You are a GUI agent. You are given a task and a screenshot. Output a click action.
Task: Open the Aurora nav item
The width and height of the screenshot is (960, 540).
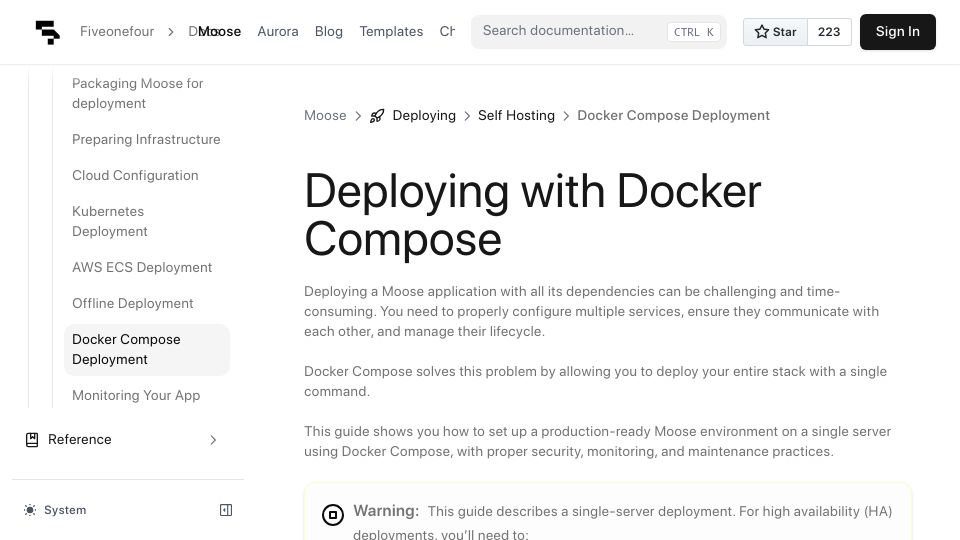278,32
